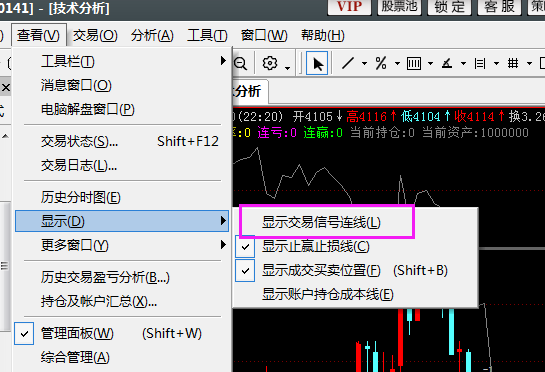Toggle 显示止赢止损线(C) option
This screenshot has height=372, width=545.
click(356, 246)
